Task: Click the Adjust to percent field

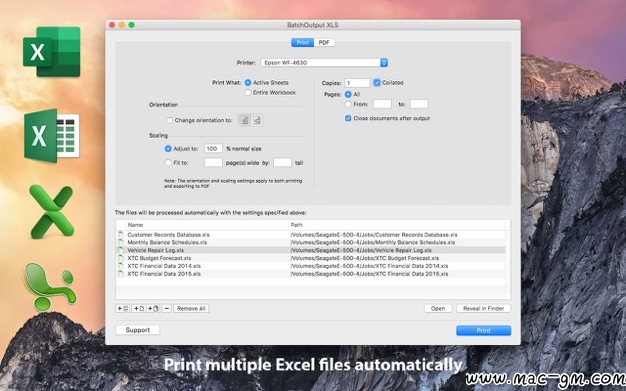Action: click(213, 149)
